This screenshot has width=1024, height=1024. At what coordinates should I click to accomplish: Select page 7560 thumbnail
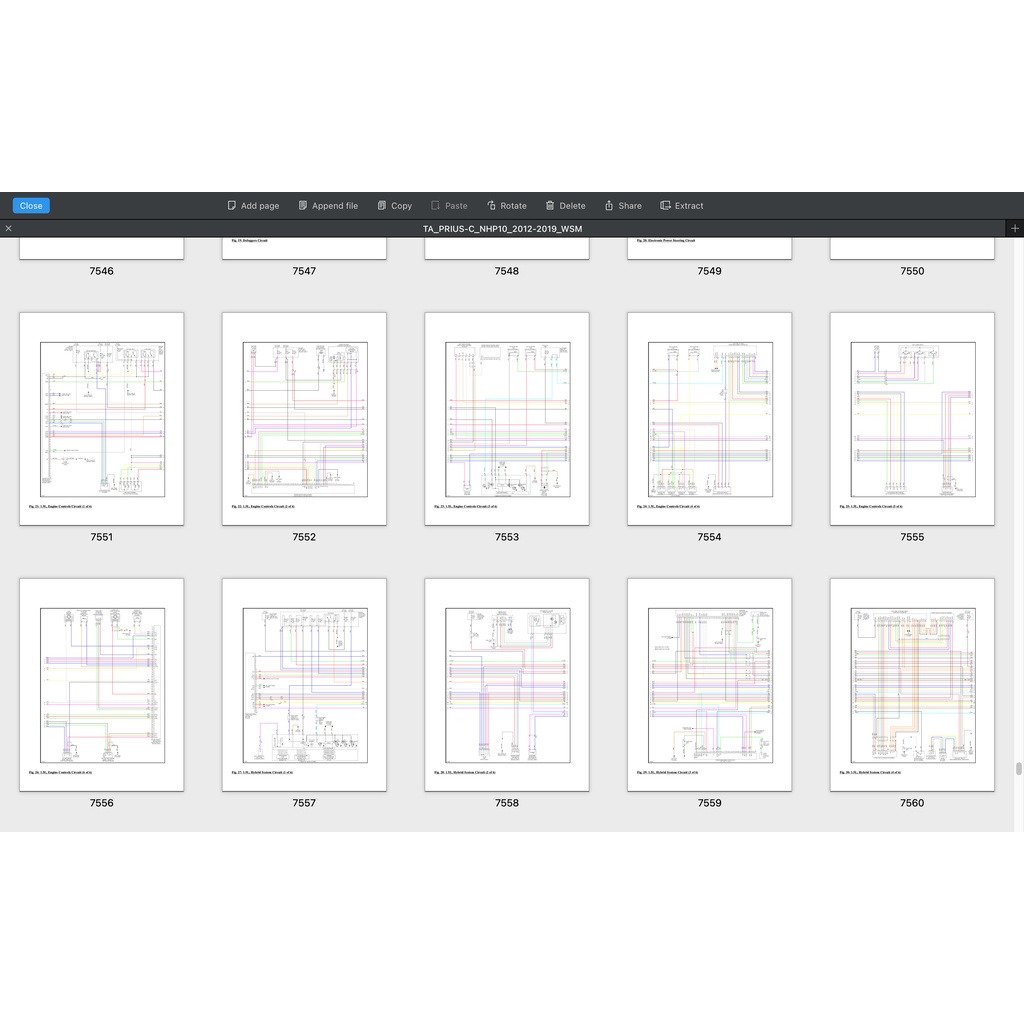[912, 685]
